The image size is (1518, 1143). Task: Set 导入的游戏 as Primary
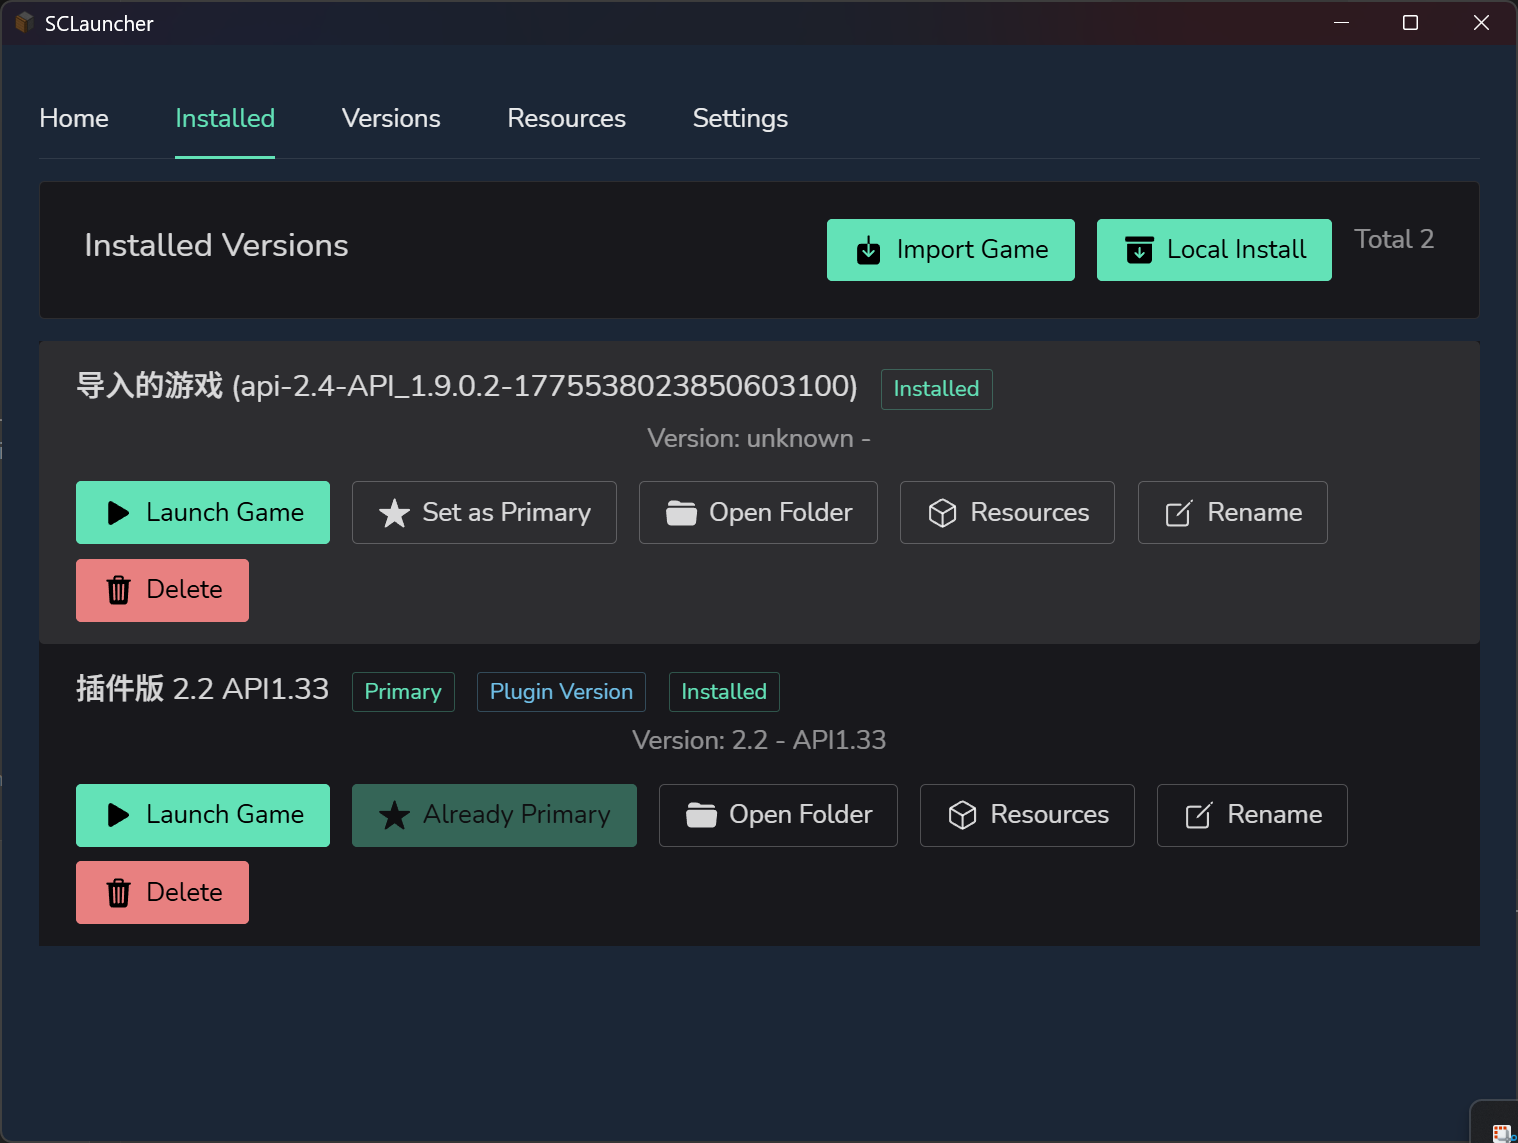click(484, 512)
